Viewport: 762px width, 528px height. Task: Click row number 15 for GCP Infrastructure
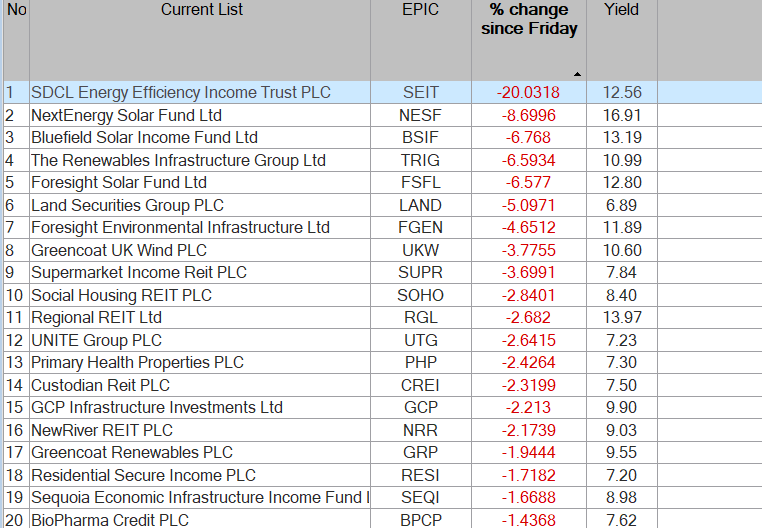point(15,407)
